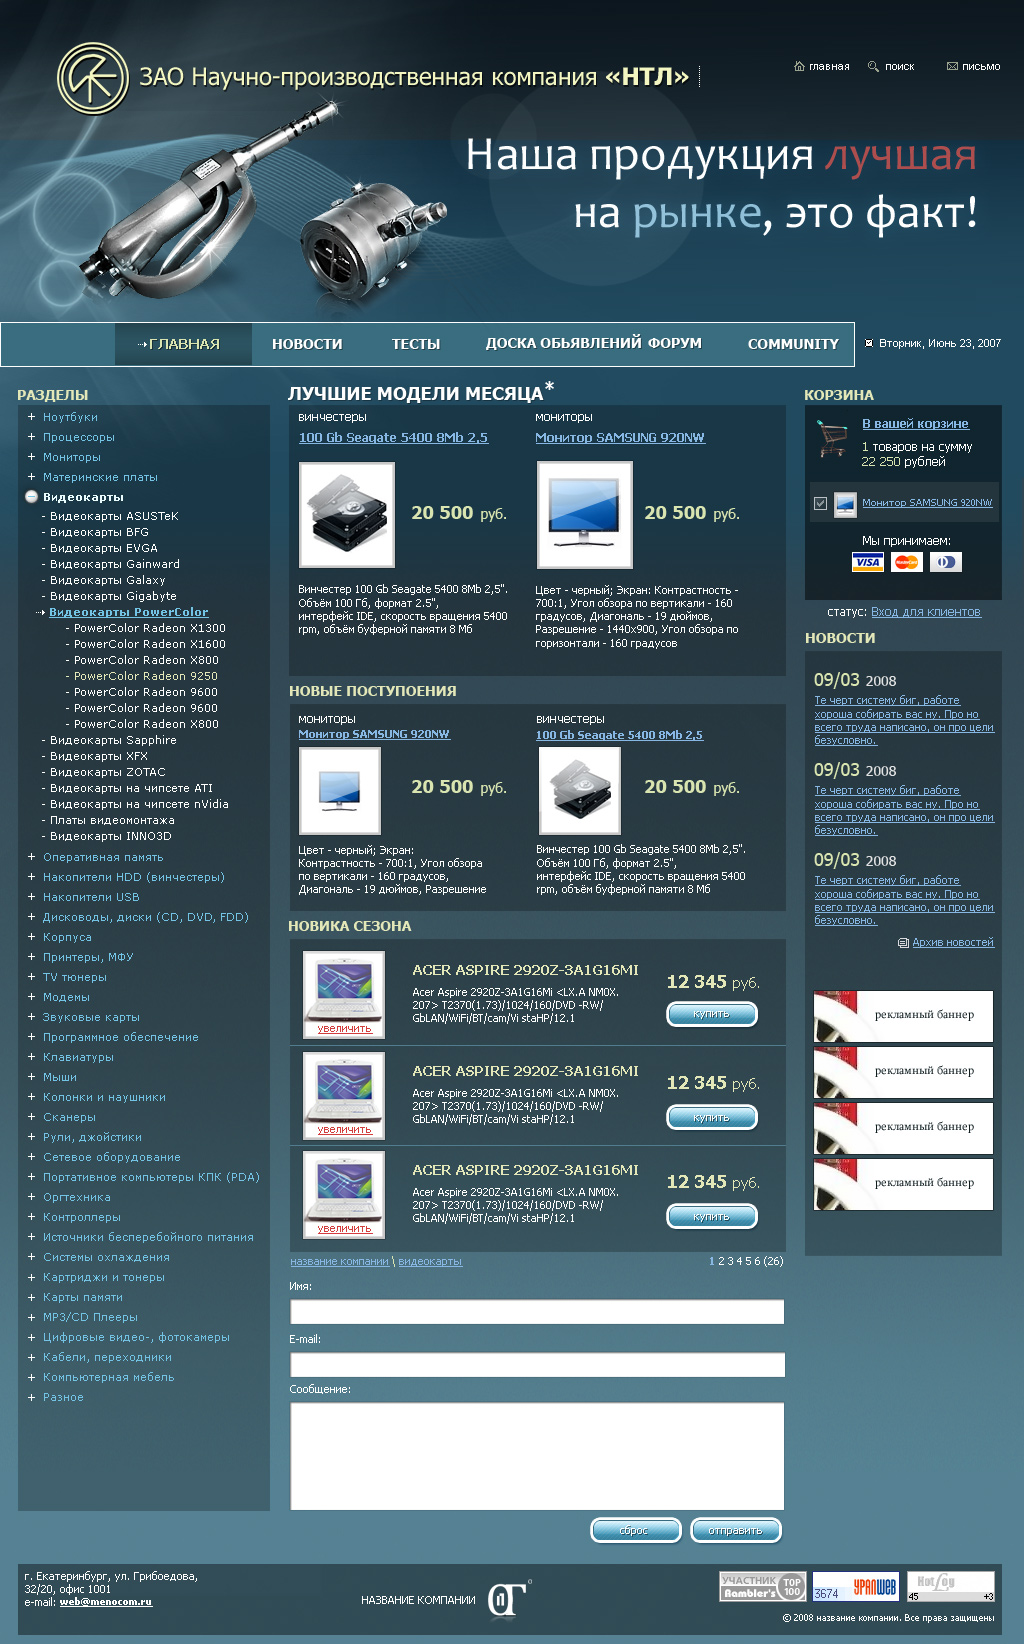Collapse the Видеокарты section
The image size is (1024, 1644).
[31, 497]
